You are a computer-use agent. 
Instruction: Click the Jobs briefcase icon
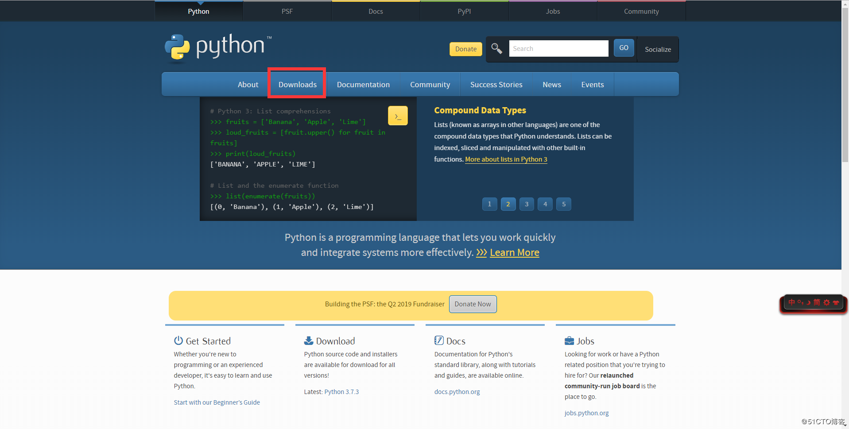[x=569, y=341]
